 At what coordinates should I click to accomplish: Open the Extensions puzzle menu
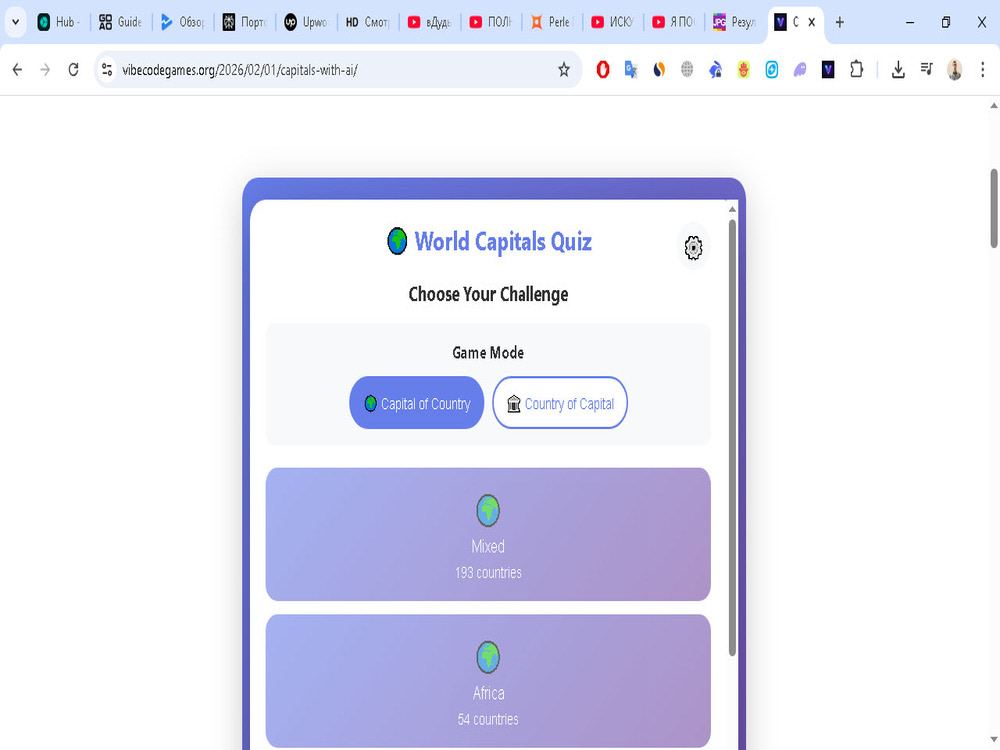click(857, 70)
